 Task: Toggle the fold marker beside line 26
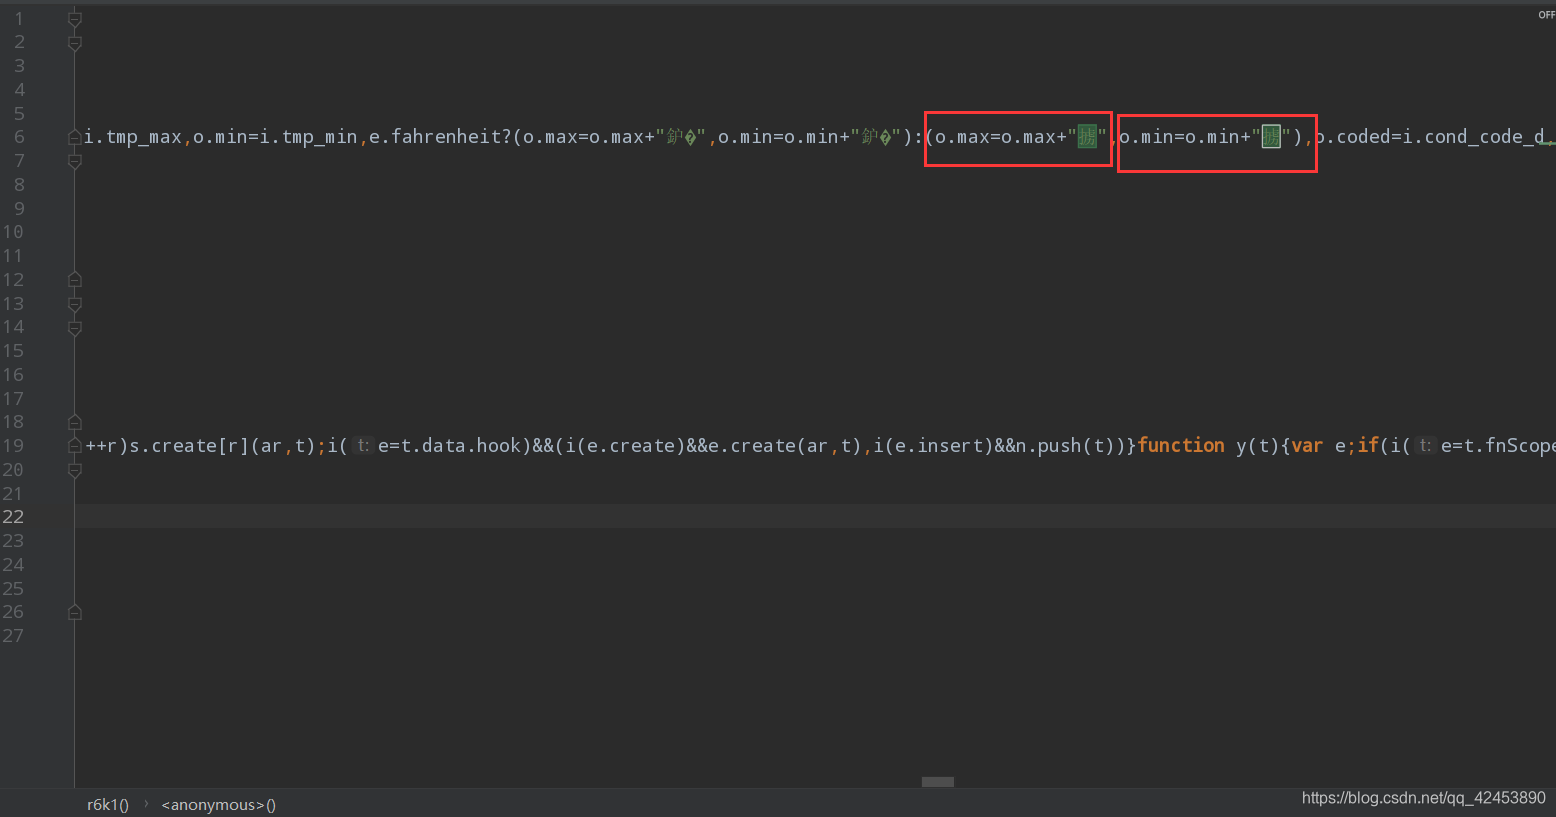75,612
